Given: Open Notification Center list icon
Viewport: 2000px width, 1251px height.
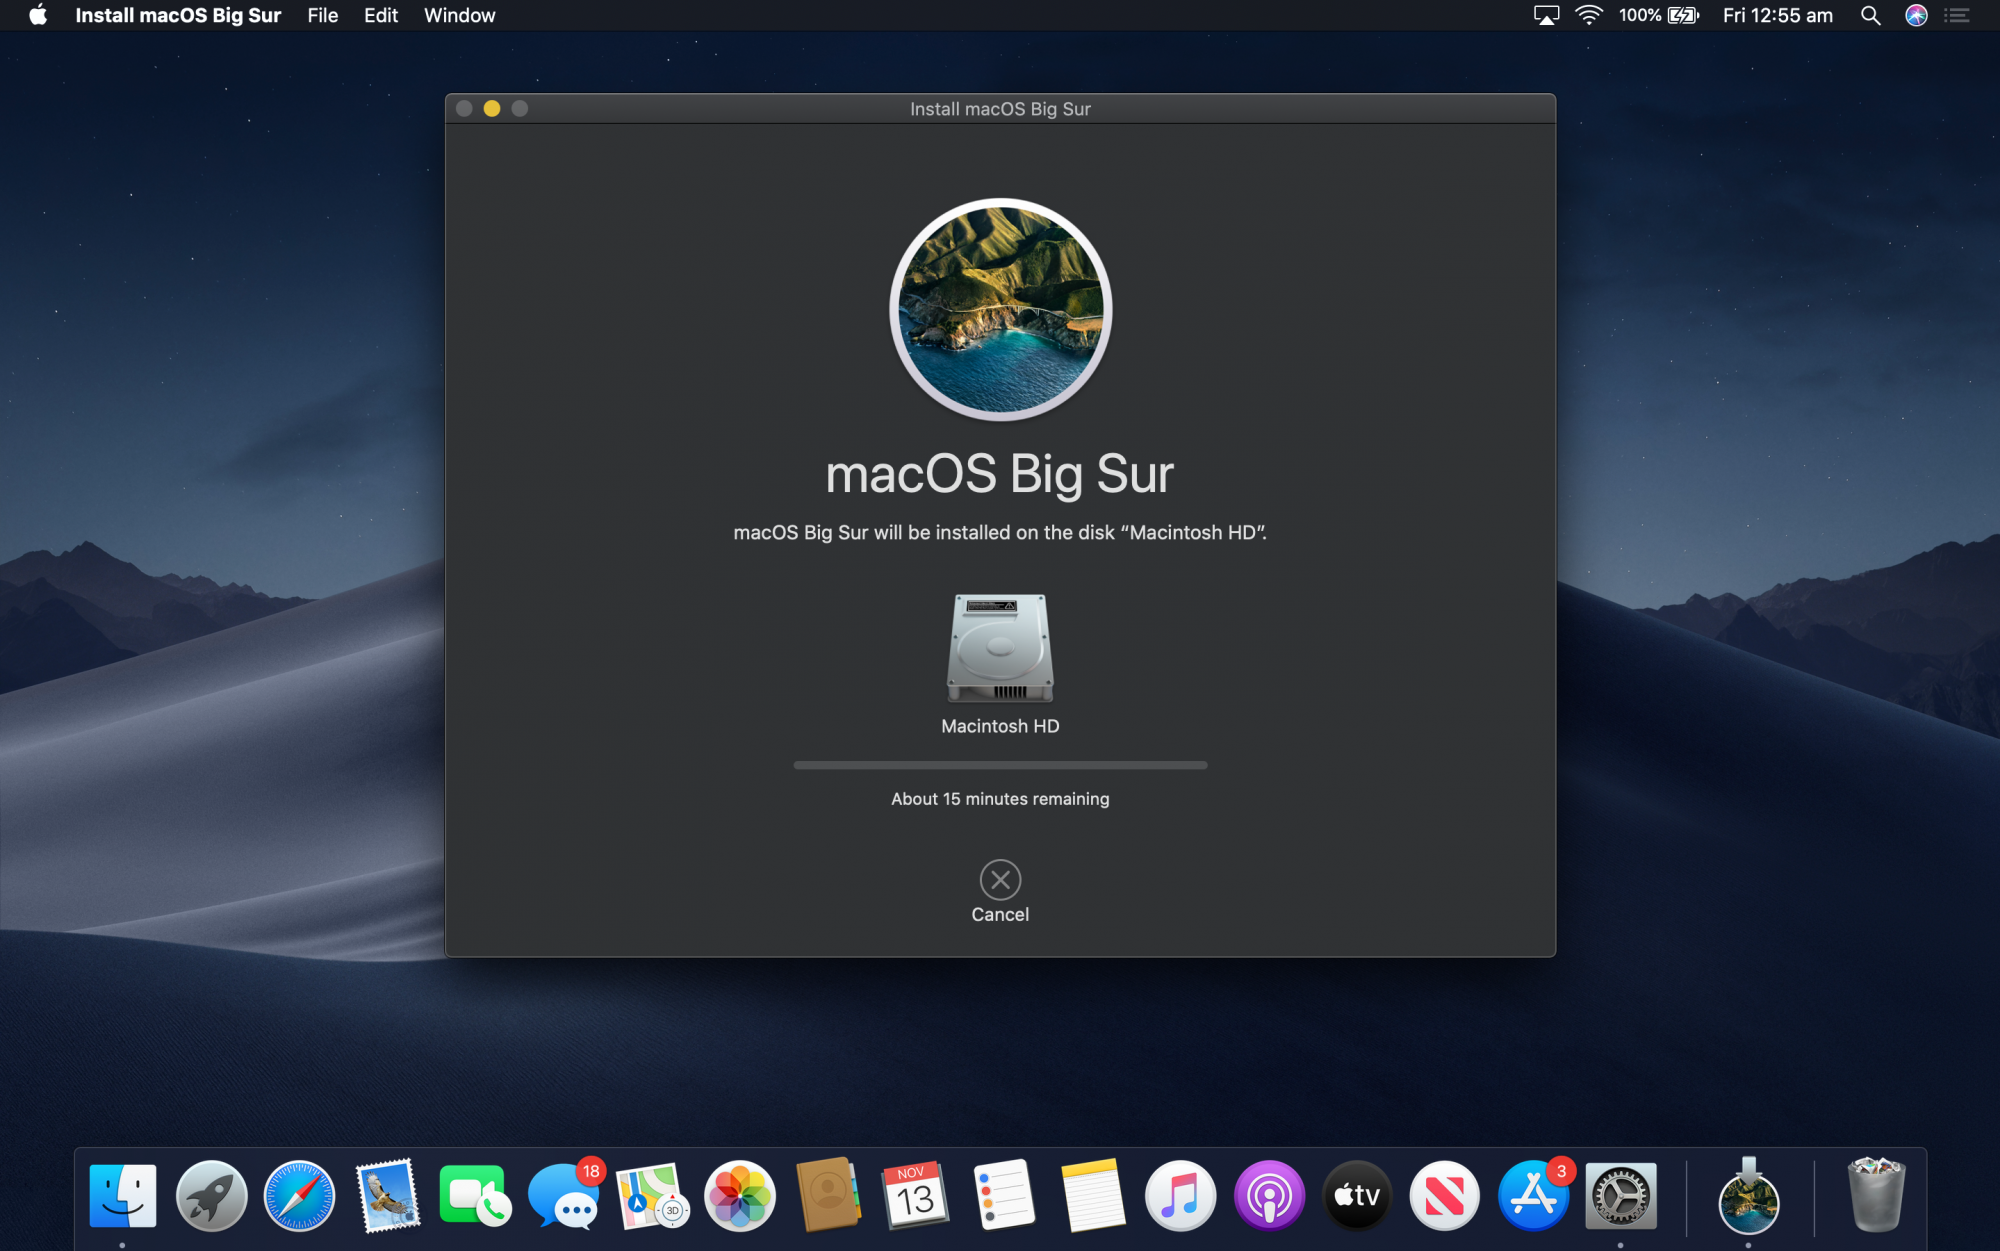Looking at the screenshot, I should 1957,15.
